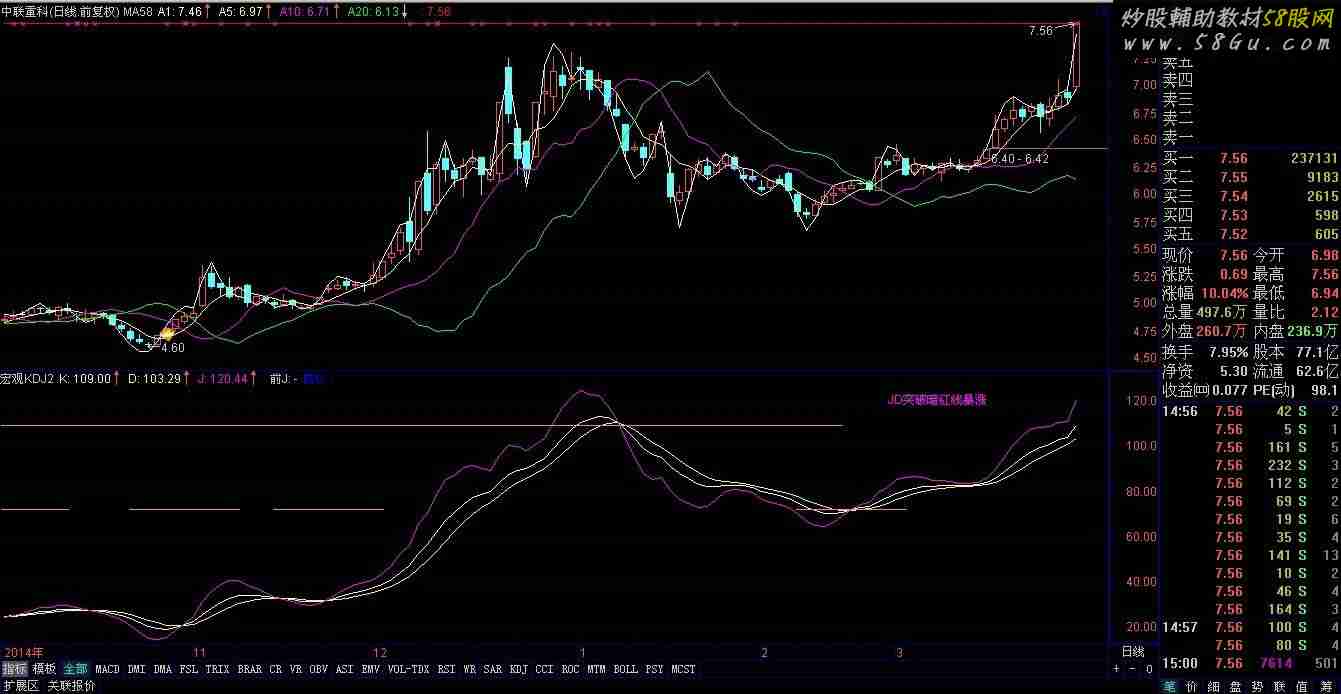
Task: Apply the FSL indicator
Action: (x=189, y=669)
